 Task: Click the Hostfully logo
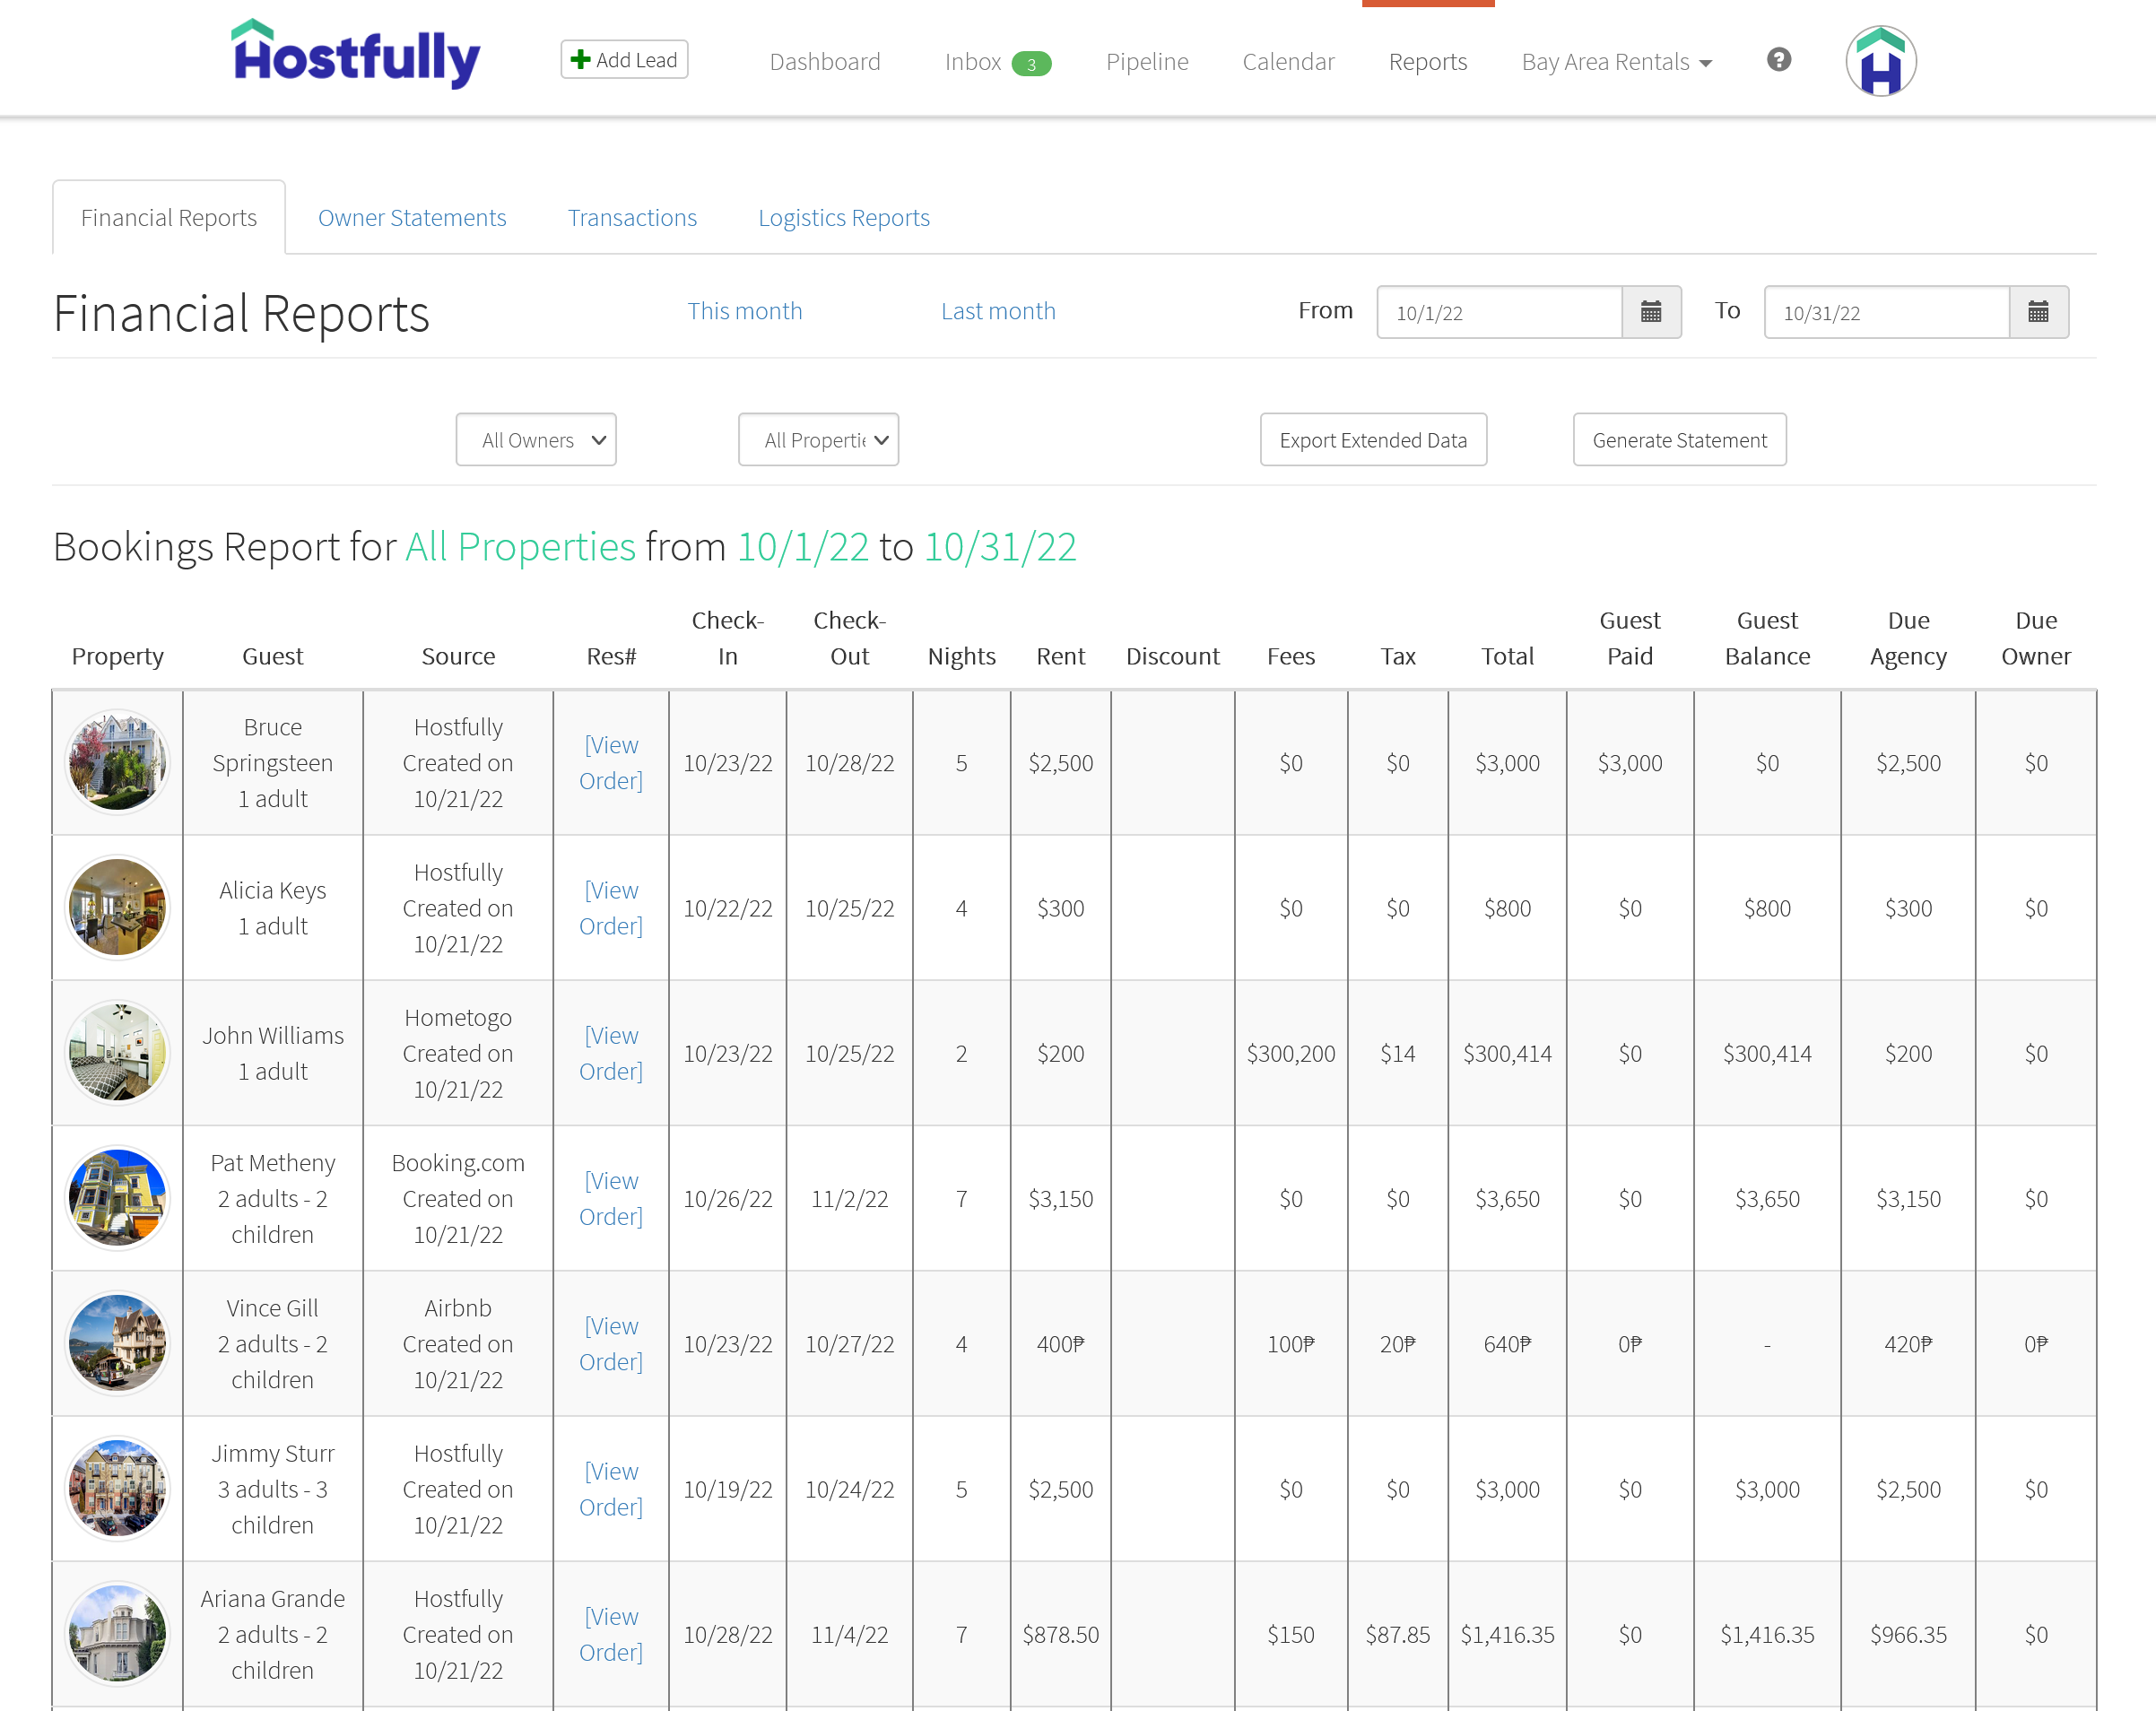point(355,57)
